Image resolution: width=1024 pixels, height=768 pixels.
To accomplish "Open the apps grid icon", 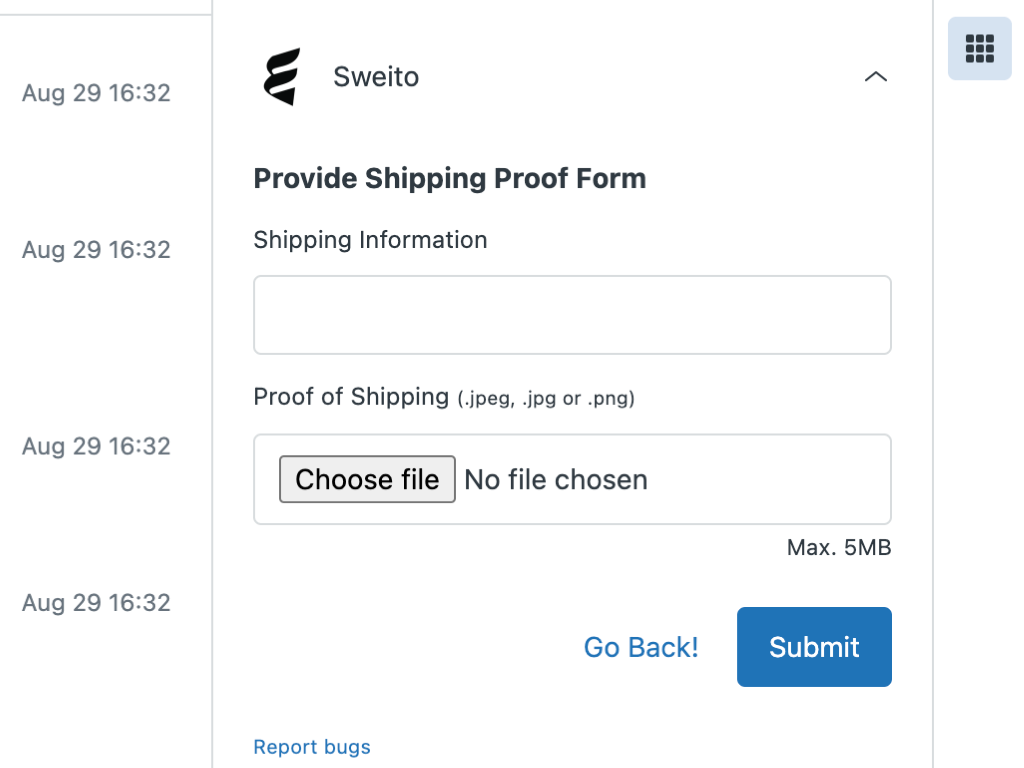I will click(x=979, y=48).
